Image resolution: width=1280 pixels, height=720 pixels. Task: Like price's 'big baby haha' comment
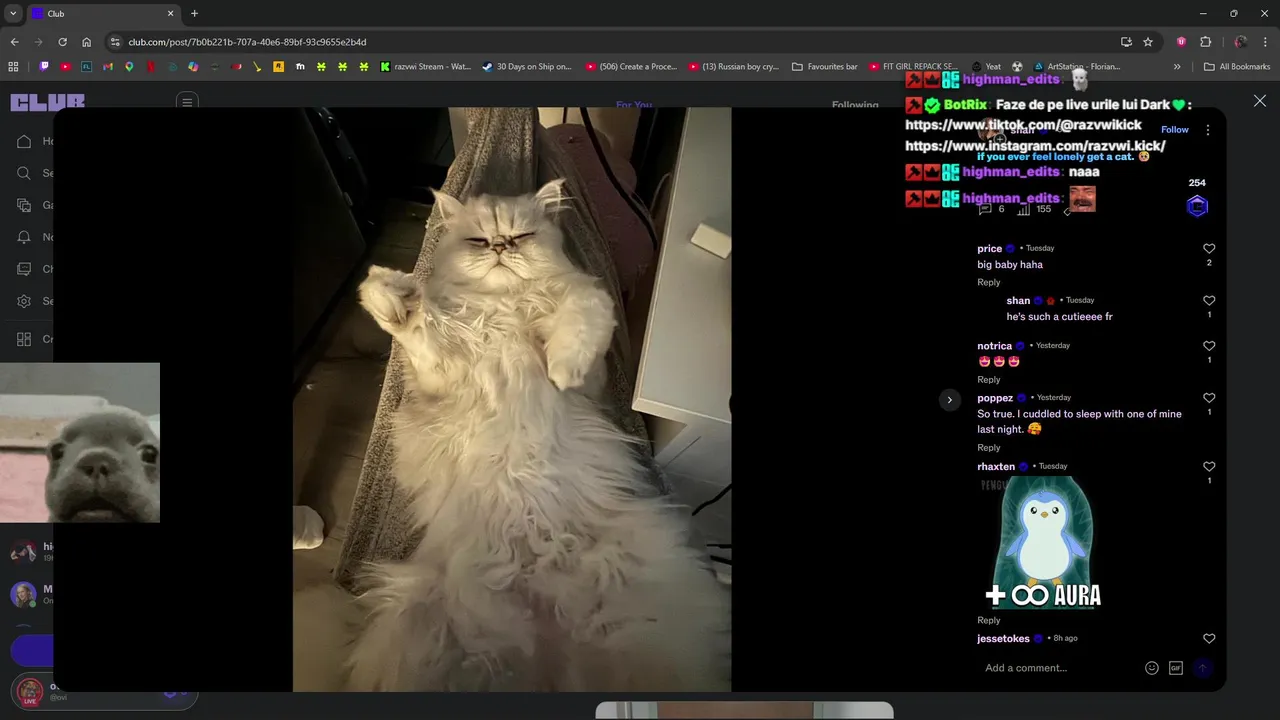click(1209, 248)
